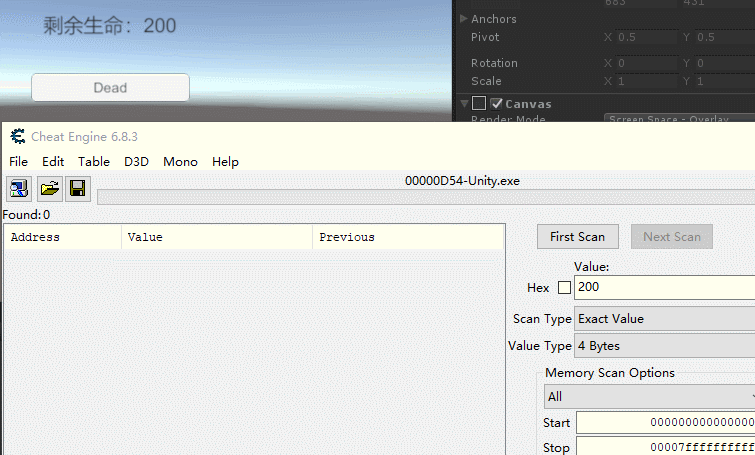The height and width of the screenshot is (455, 755).
Task: Click the open folder icon in Cheat Engine toolbar
Action: (49, 188)
